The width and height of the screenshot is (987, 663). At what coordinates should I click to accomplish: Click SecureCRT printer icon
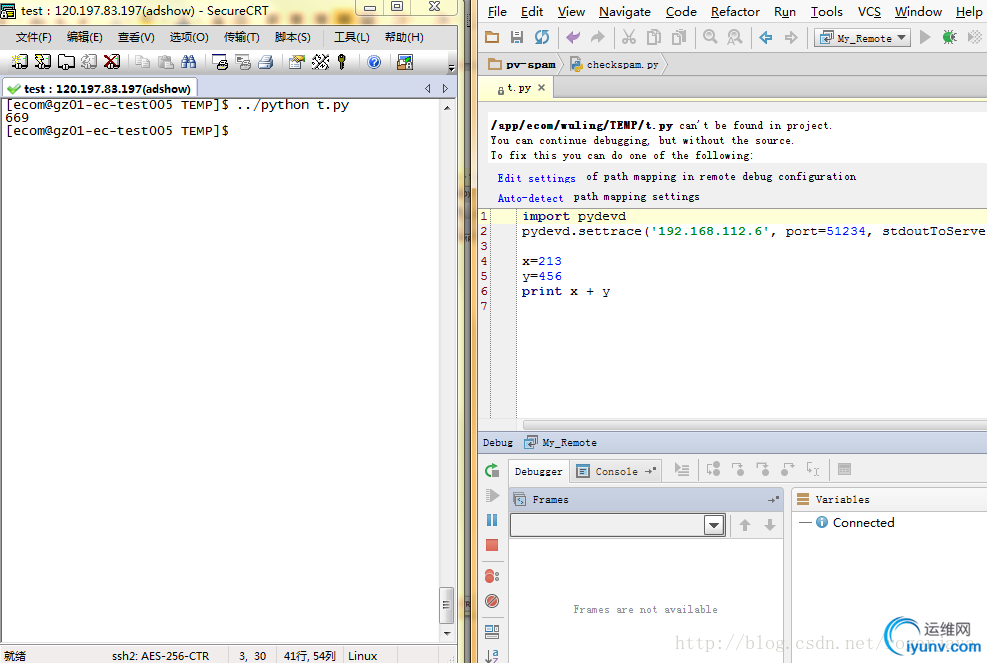point(266,62)
